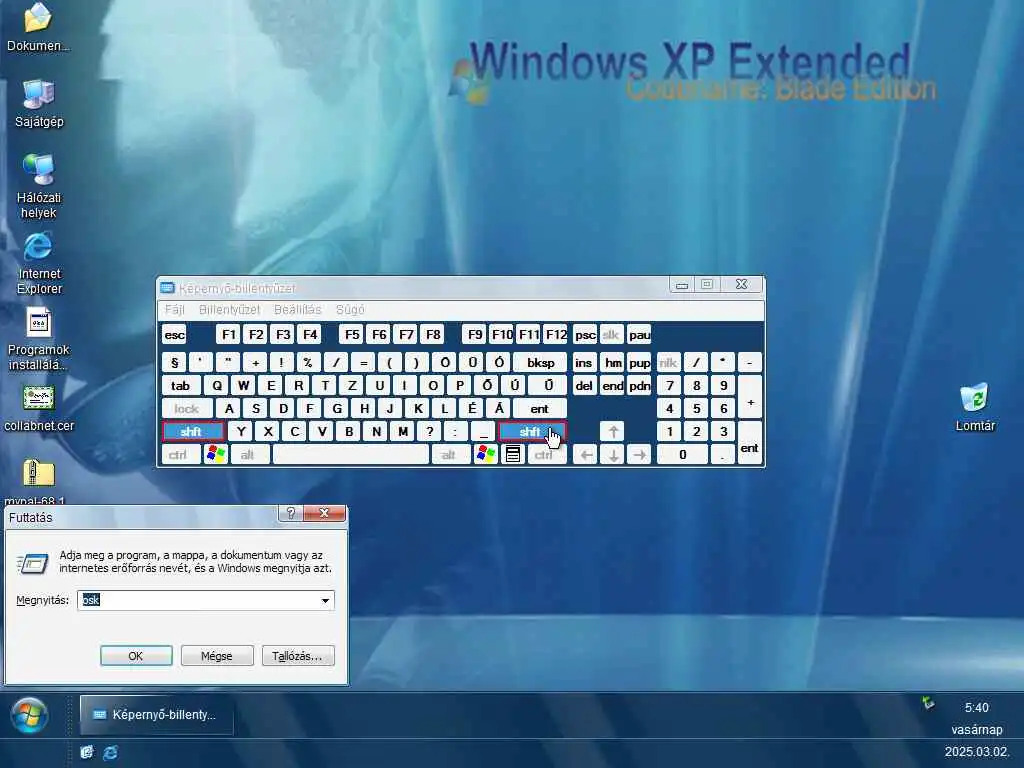1024x768 pixels.
Task: Click the bksp key on keyboard
Action: pyautogui.click(x=539, y=362)
